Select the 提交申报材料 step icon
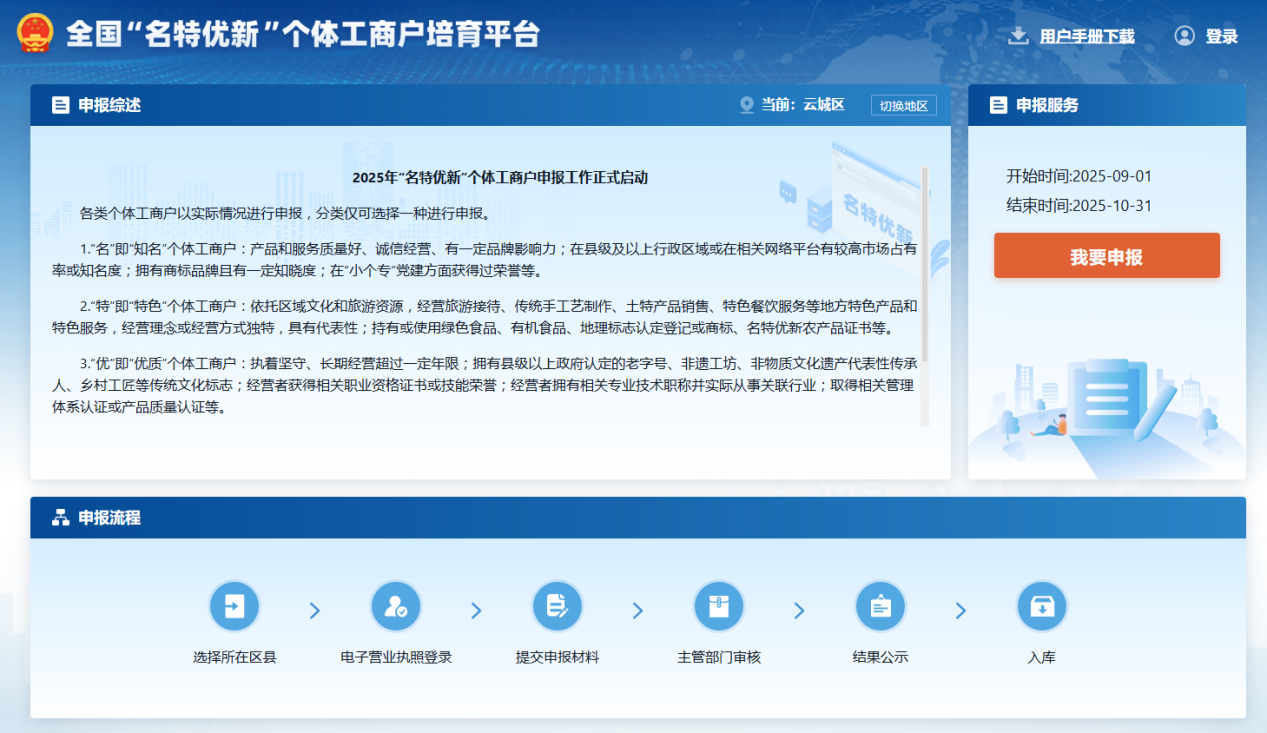Image resolution: width=1267 pixels, height=733 pixels. [557, 606]
